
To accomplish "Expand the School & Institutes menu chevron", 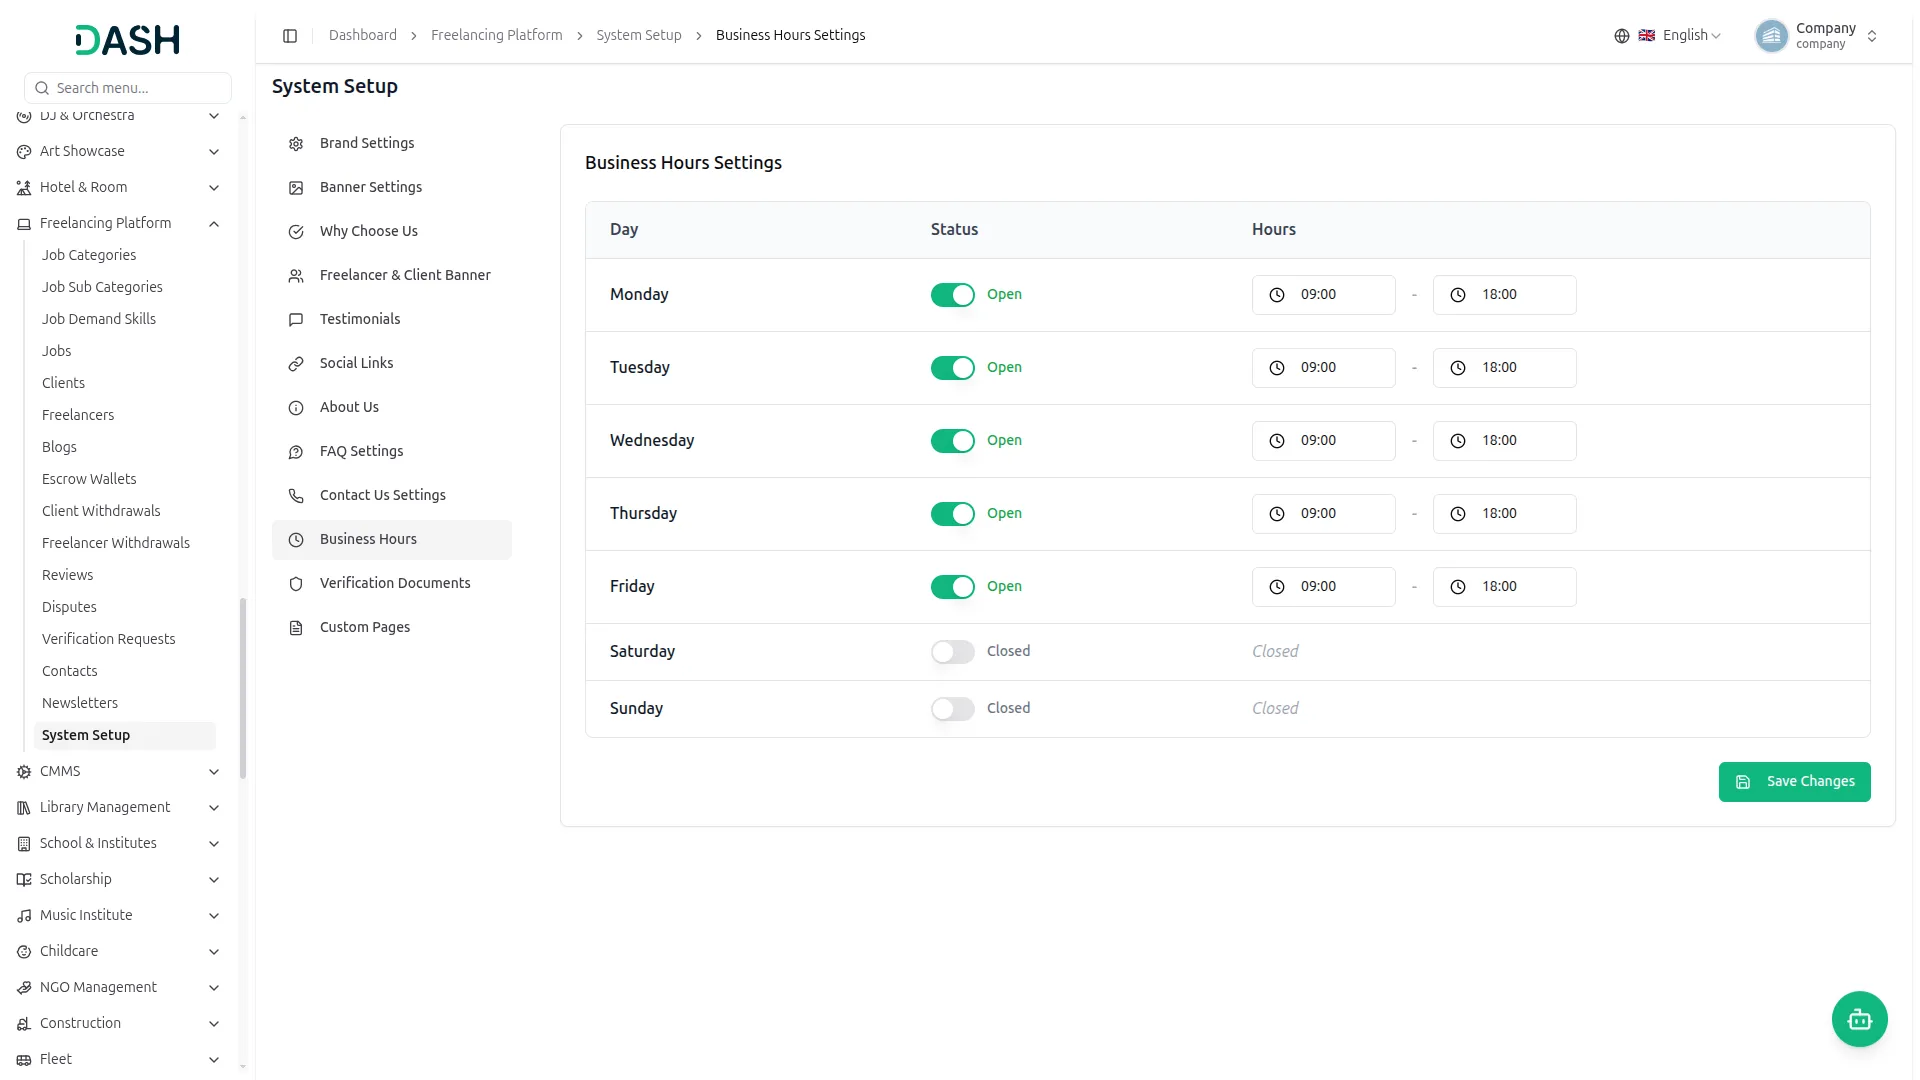I will 214,844.
